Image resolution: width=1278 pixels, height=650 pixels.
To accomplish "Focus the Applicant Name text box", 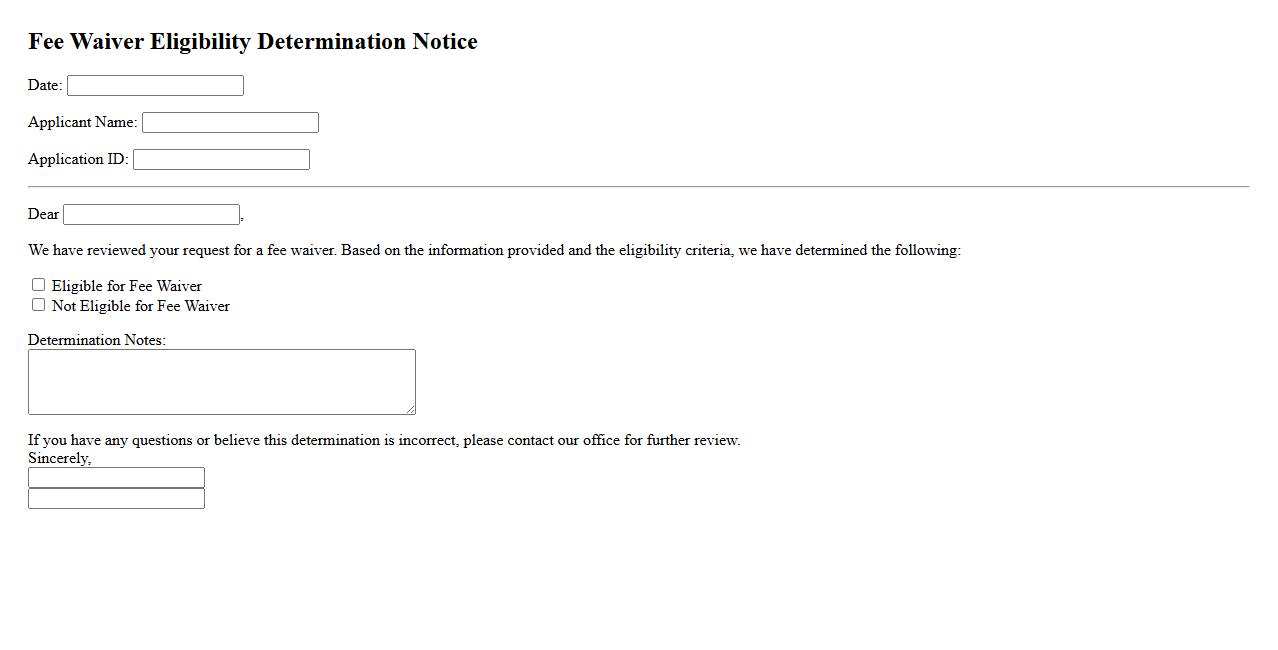I will coord(230,123).
